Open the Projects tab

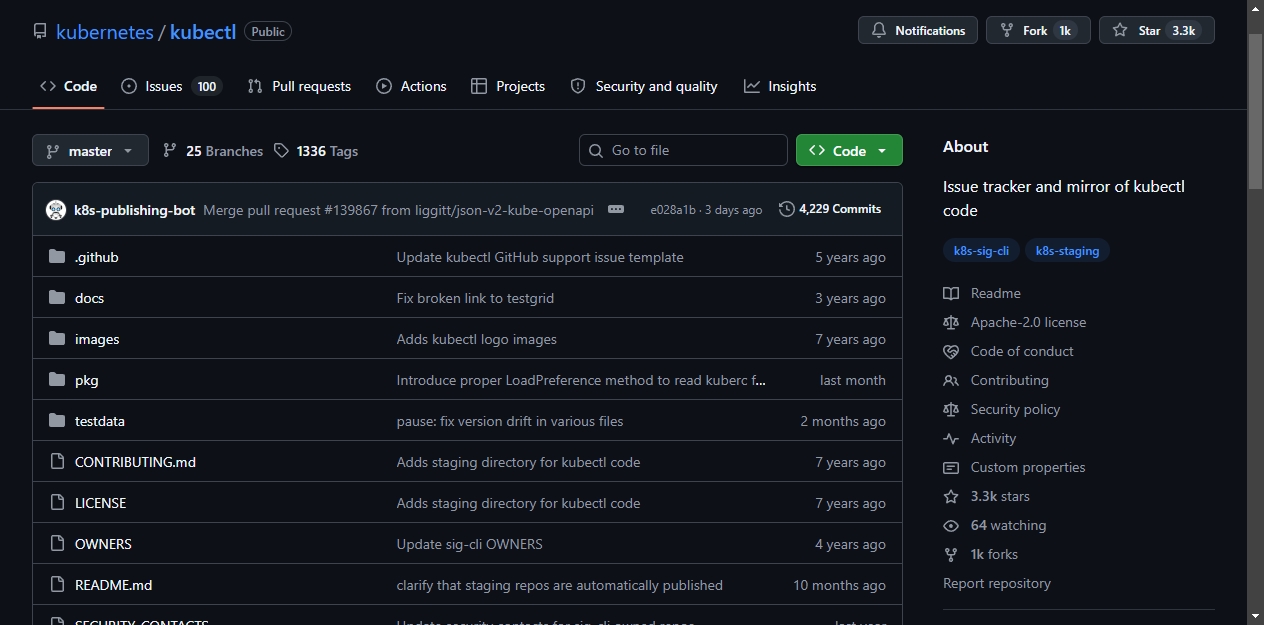click(508, 86)
